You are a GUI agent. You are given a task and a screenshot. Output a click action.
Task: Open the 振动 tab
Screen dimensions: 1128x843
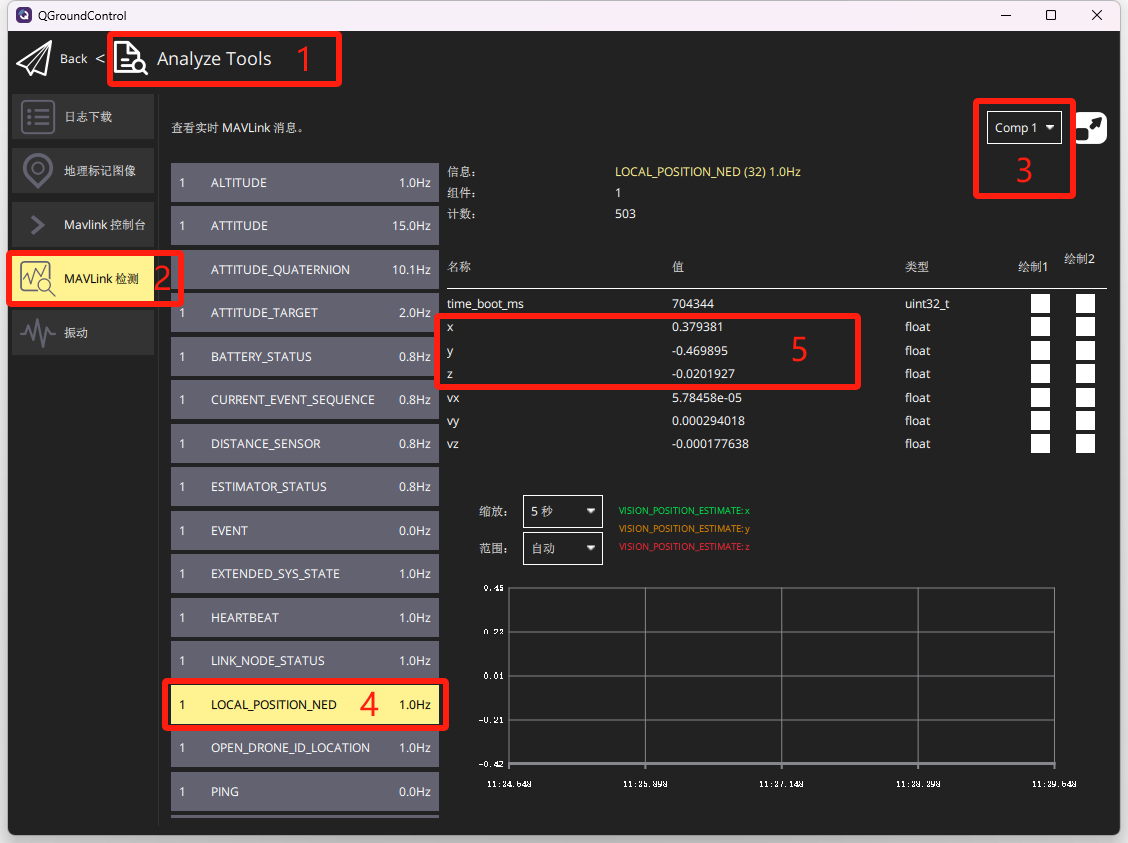tap(83, 332)
